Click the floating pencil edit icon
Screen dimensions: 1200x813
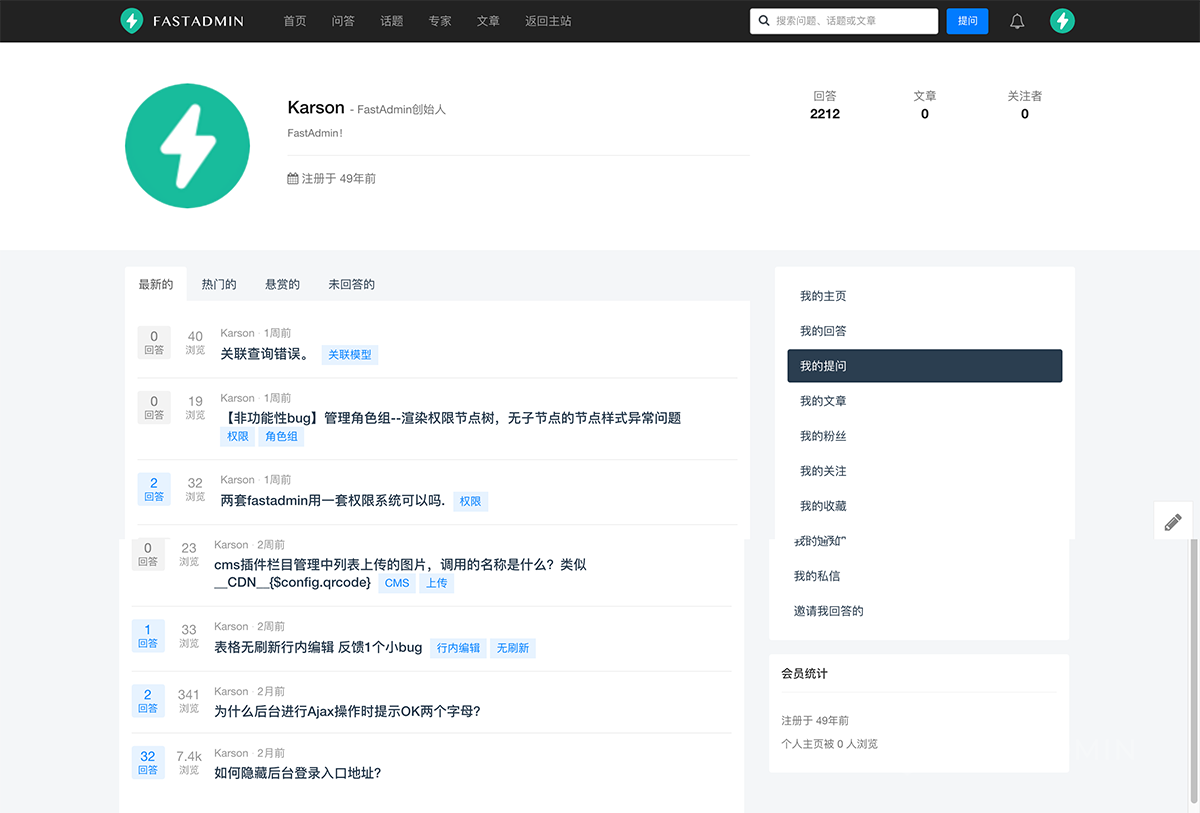click(x=1173, y=521)
